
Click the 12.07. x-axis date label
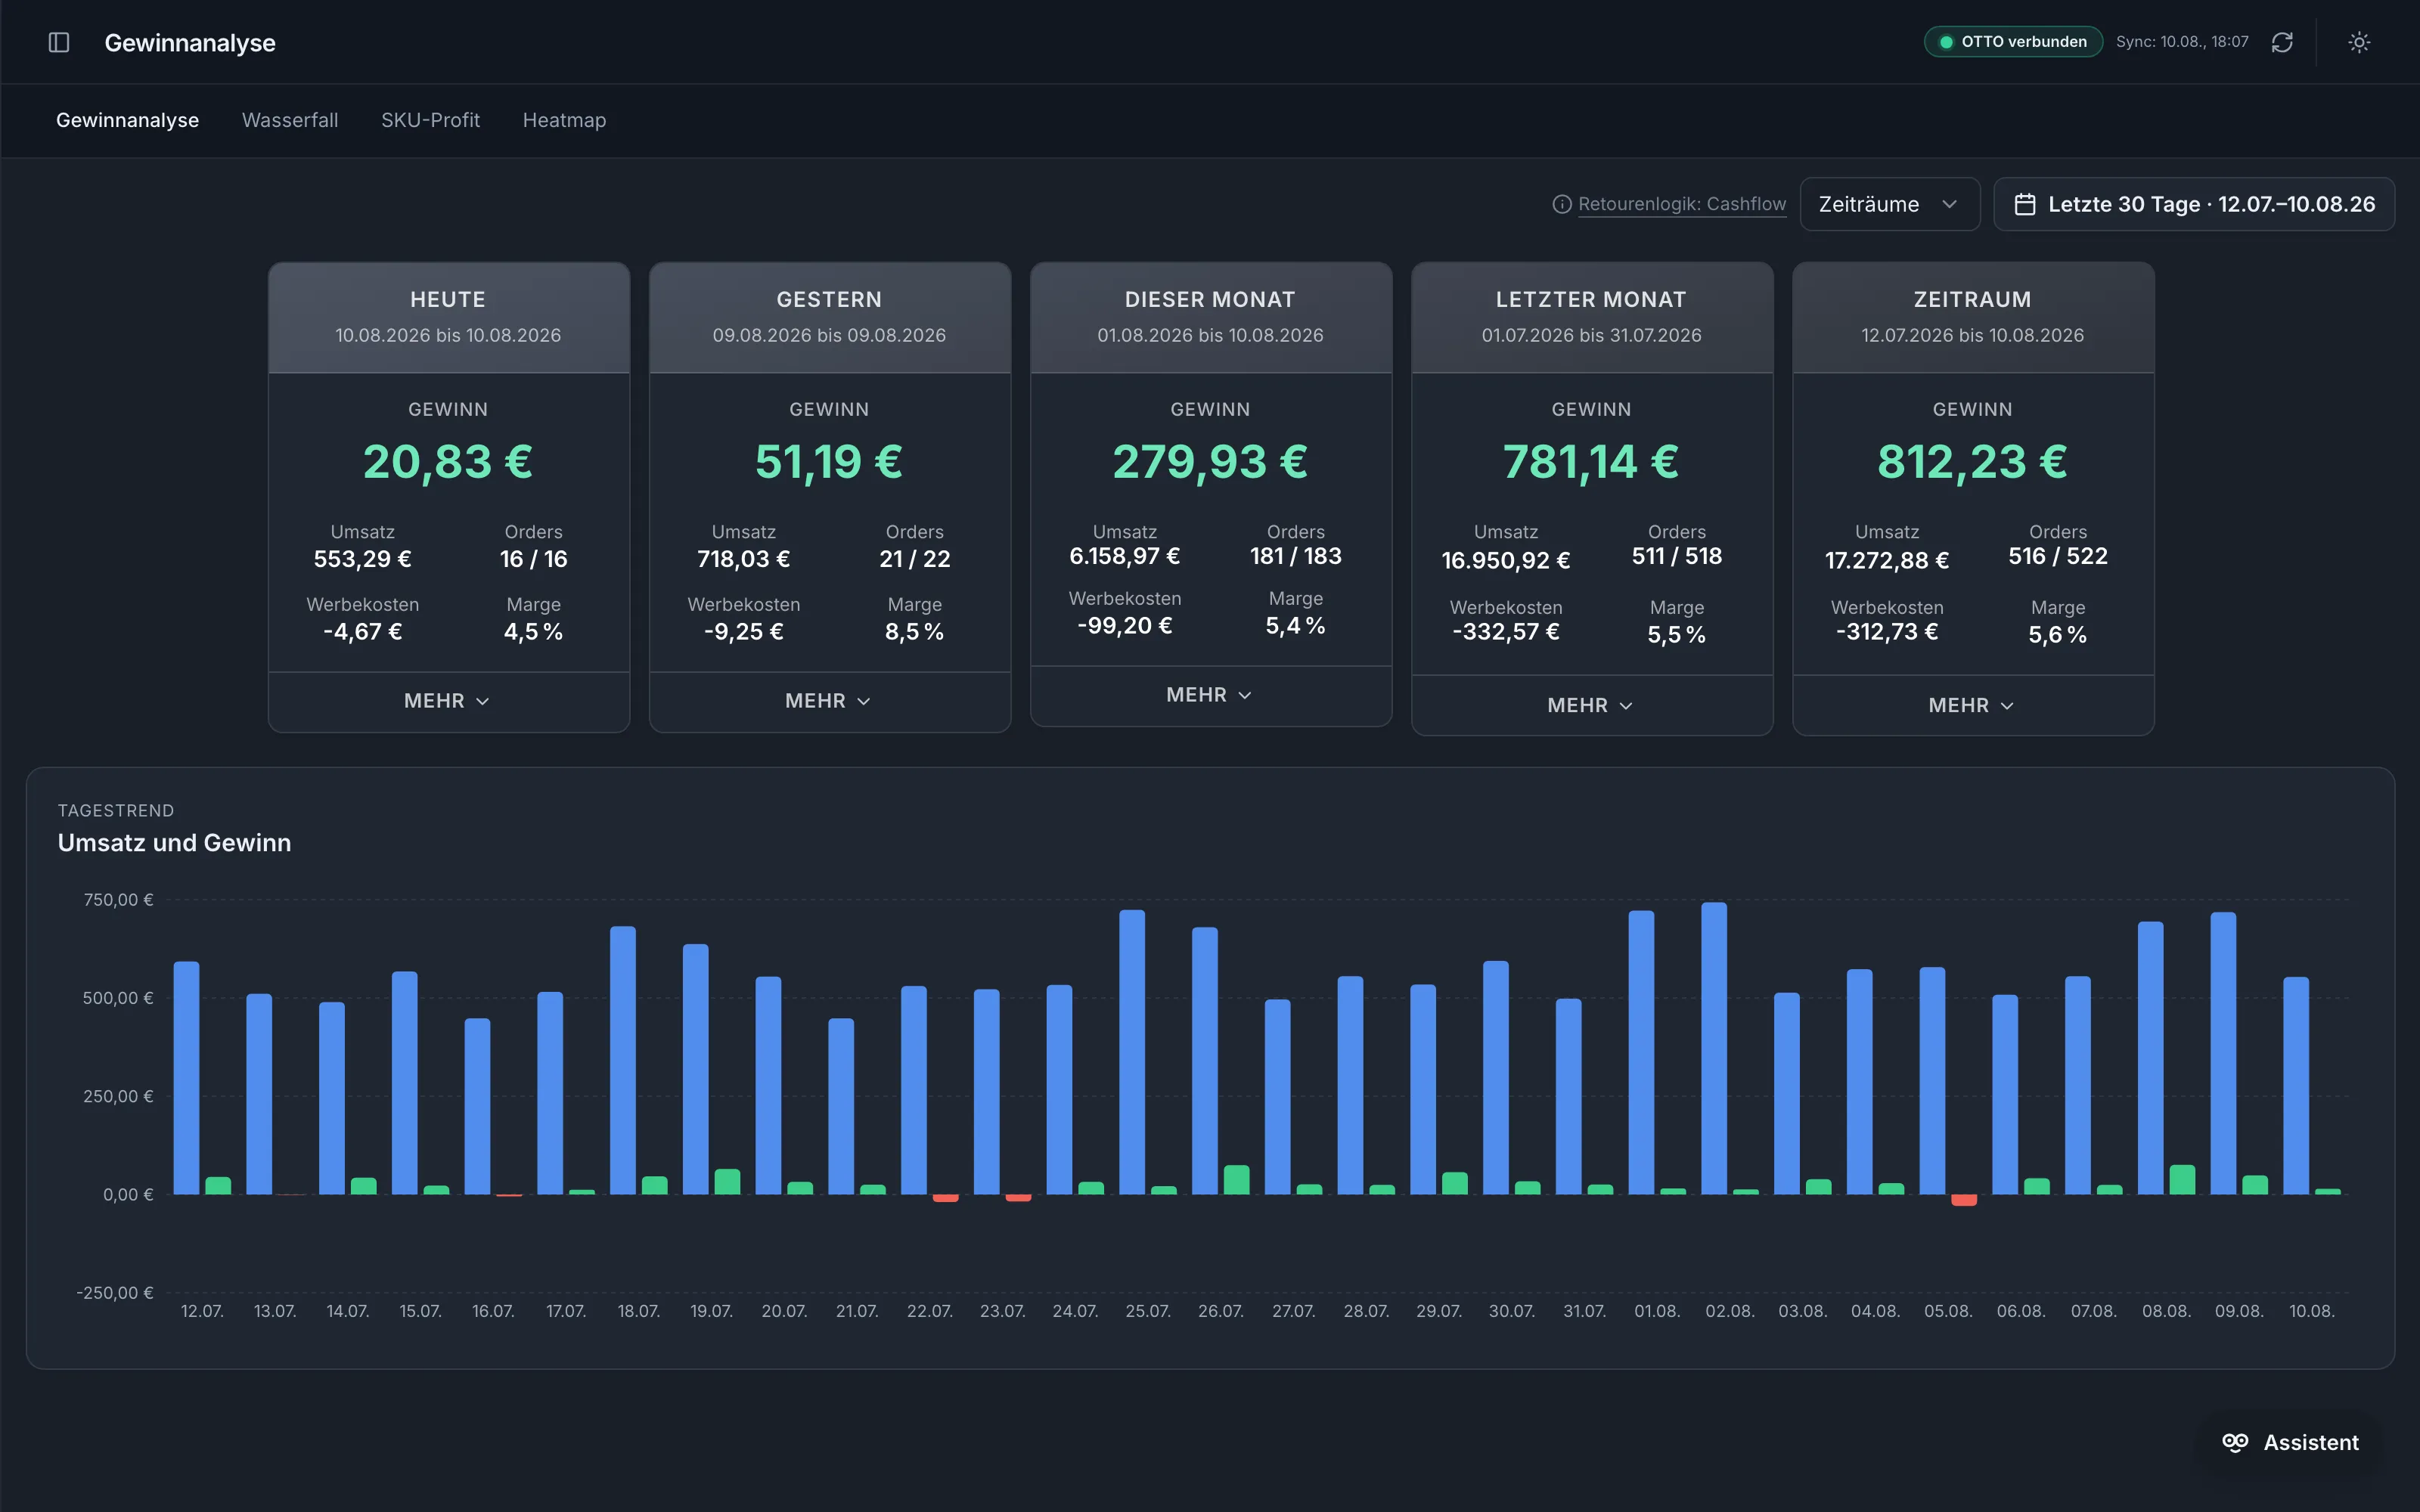coord(202,1311)
